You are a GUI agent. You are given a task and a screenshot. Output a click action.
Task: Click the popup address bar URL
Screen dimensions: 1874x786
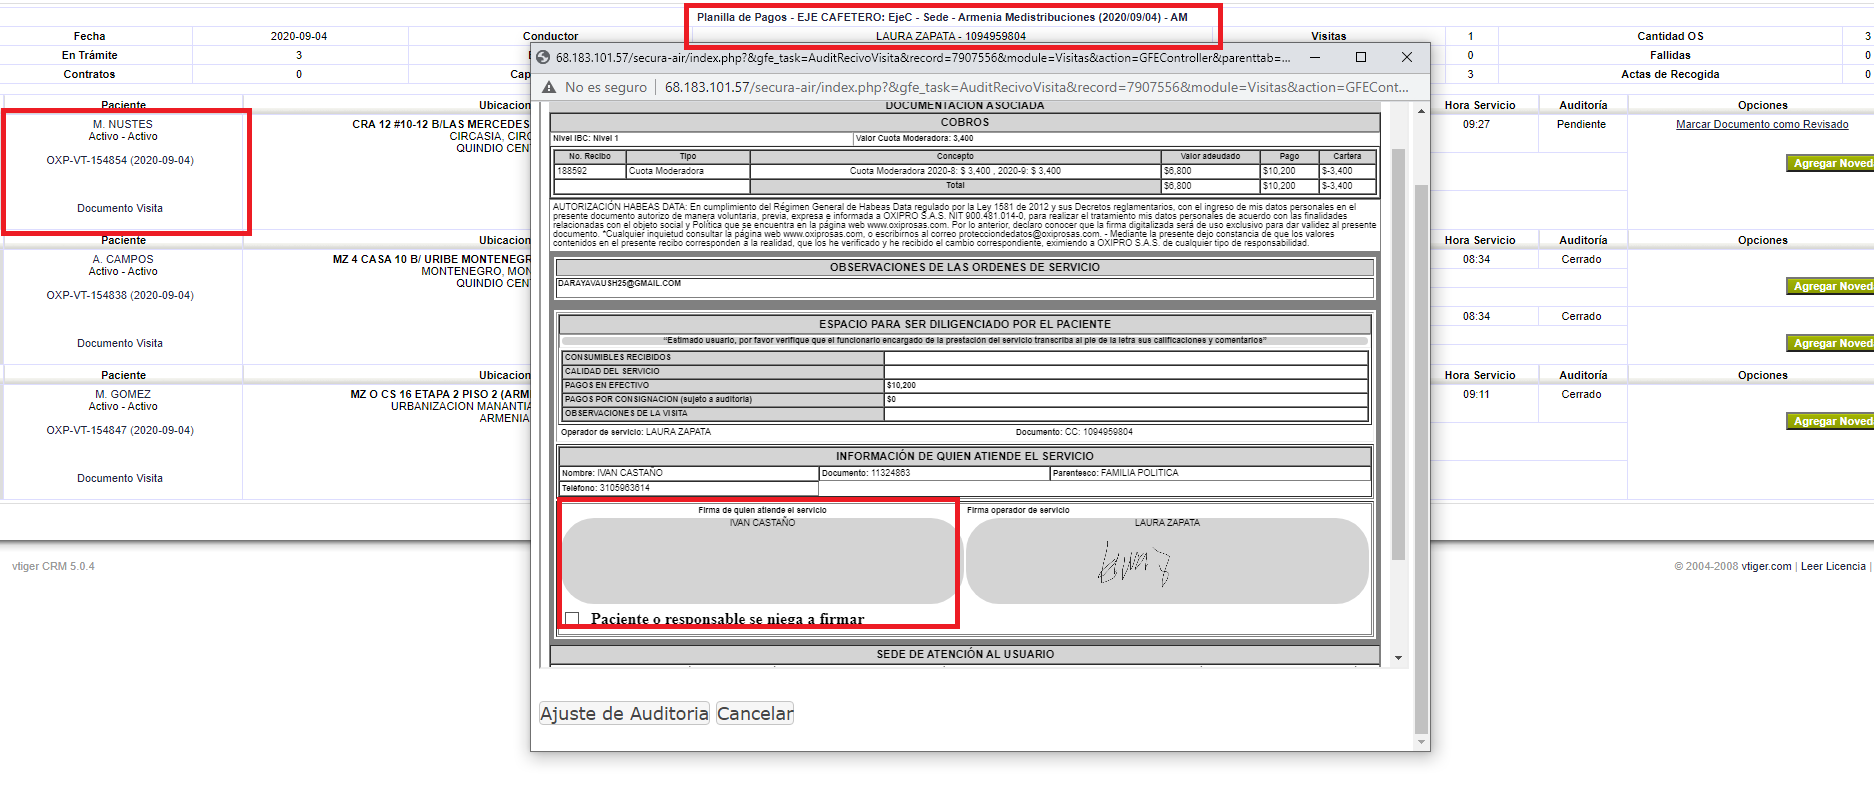pos(1036,87)
